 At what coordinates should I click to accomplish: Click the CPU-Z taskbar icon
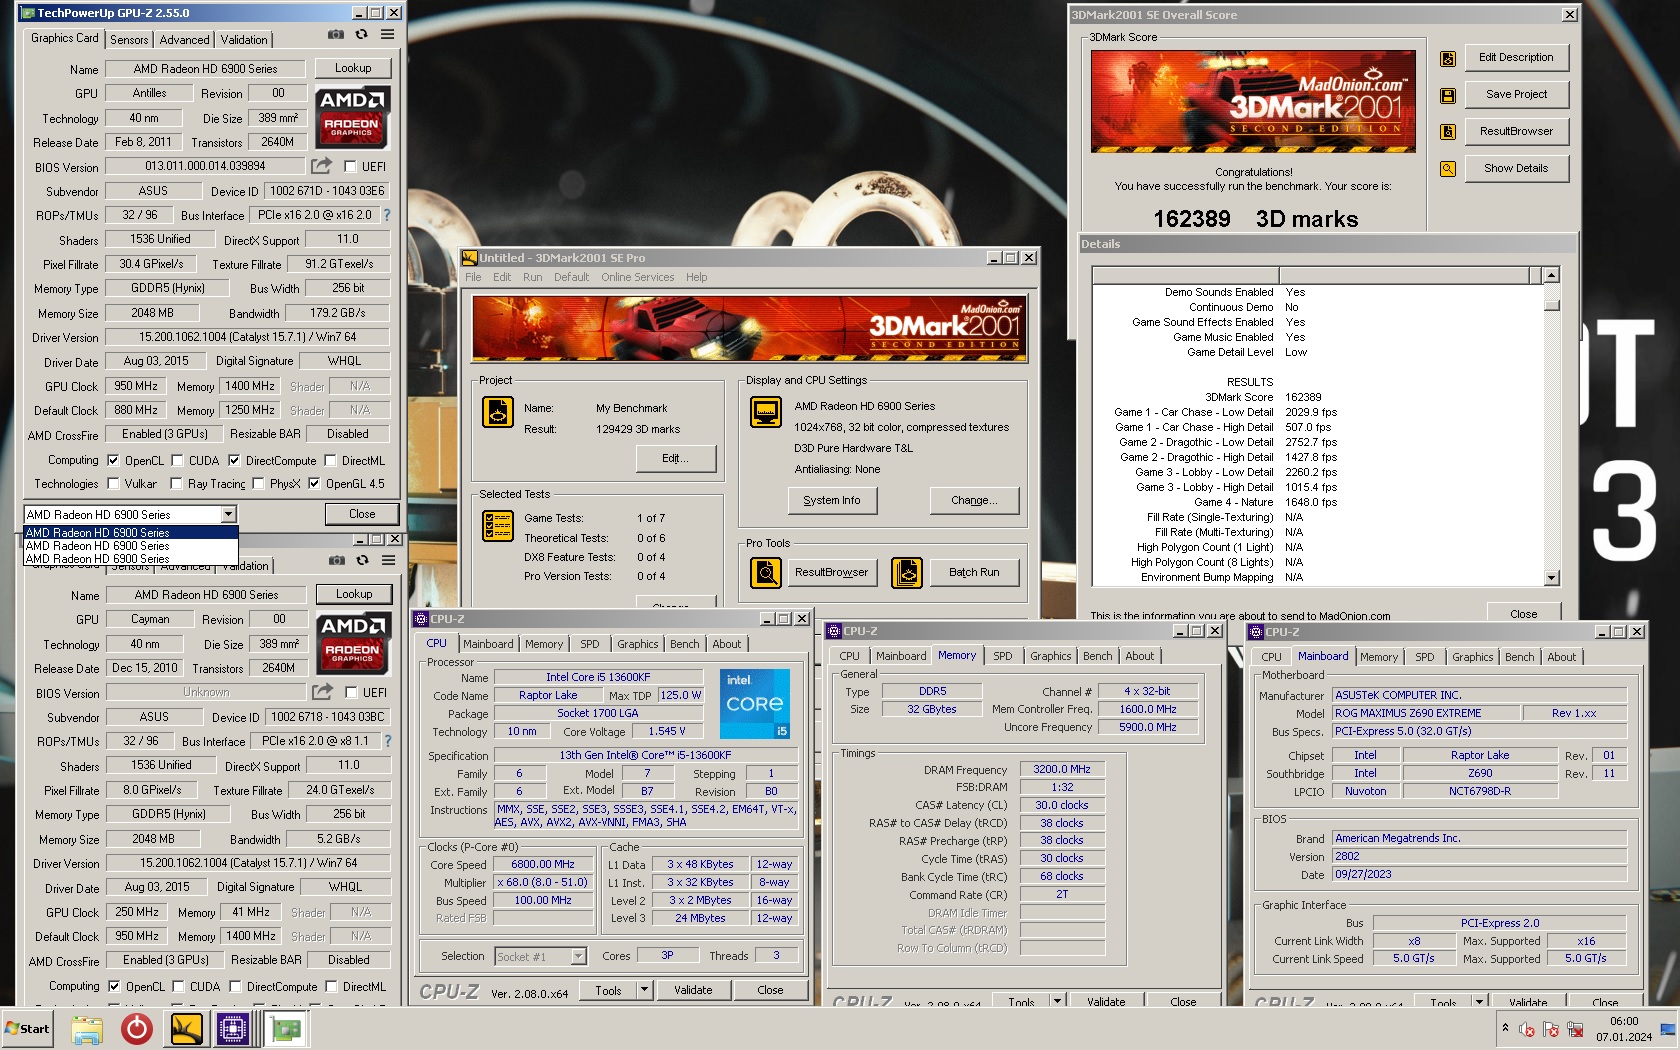tap(233, 1029)
